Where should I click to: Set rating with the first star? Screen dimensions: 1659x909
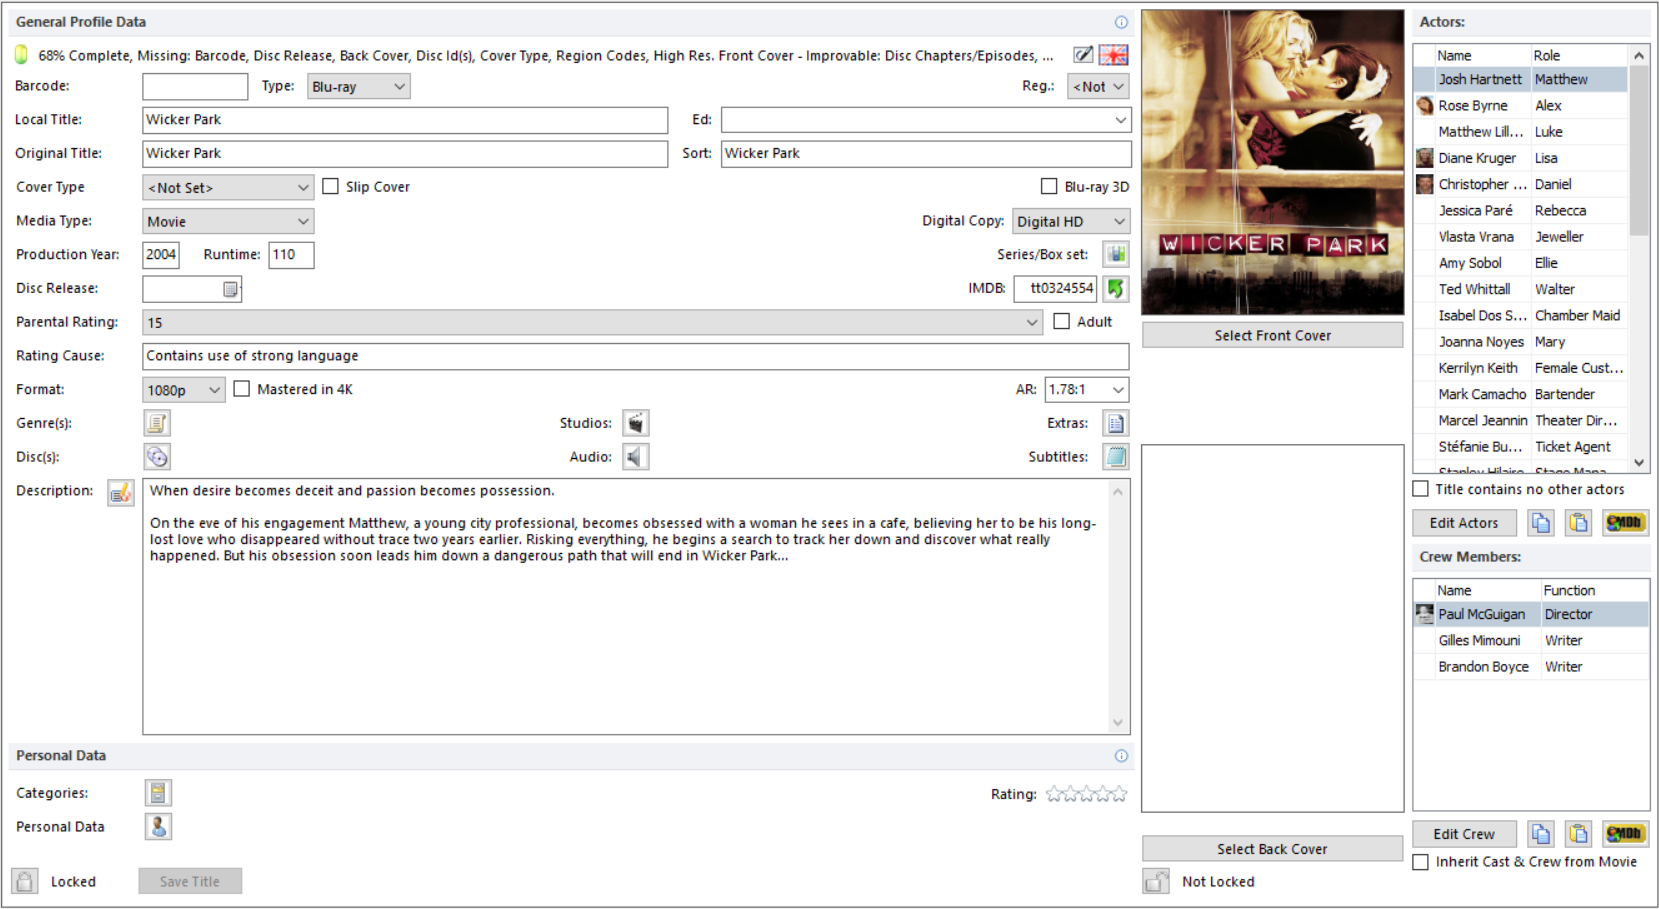click(1054, 794)
